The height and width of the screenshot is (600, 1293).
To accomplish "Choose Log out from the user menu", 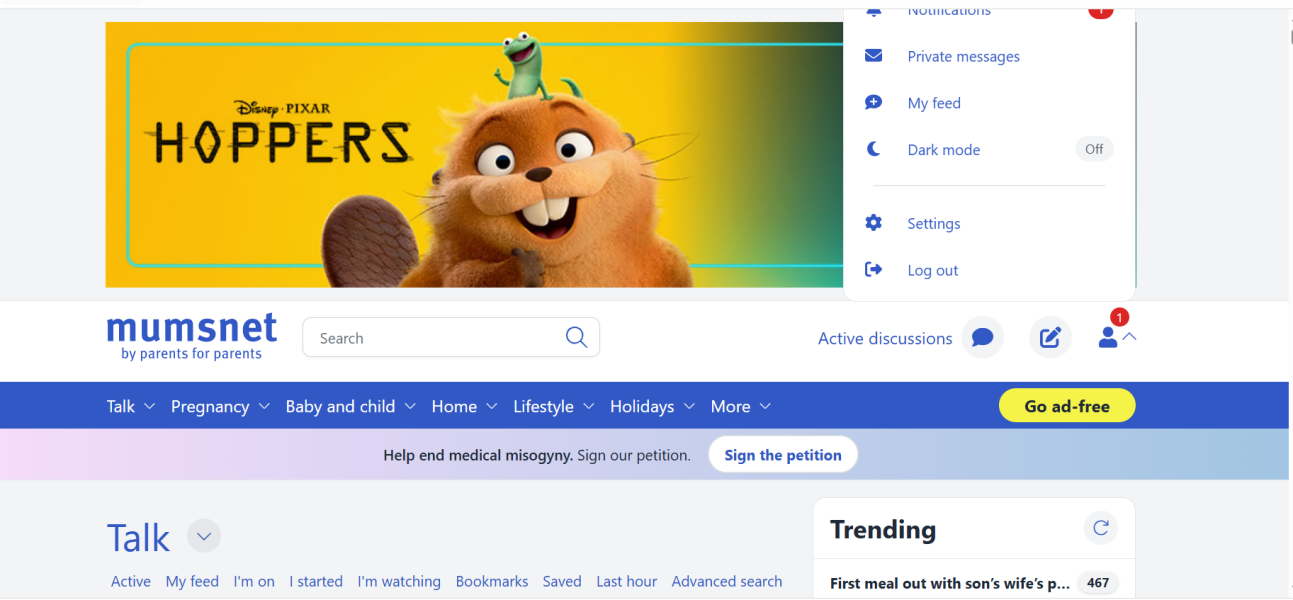I will coord(933,270).
